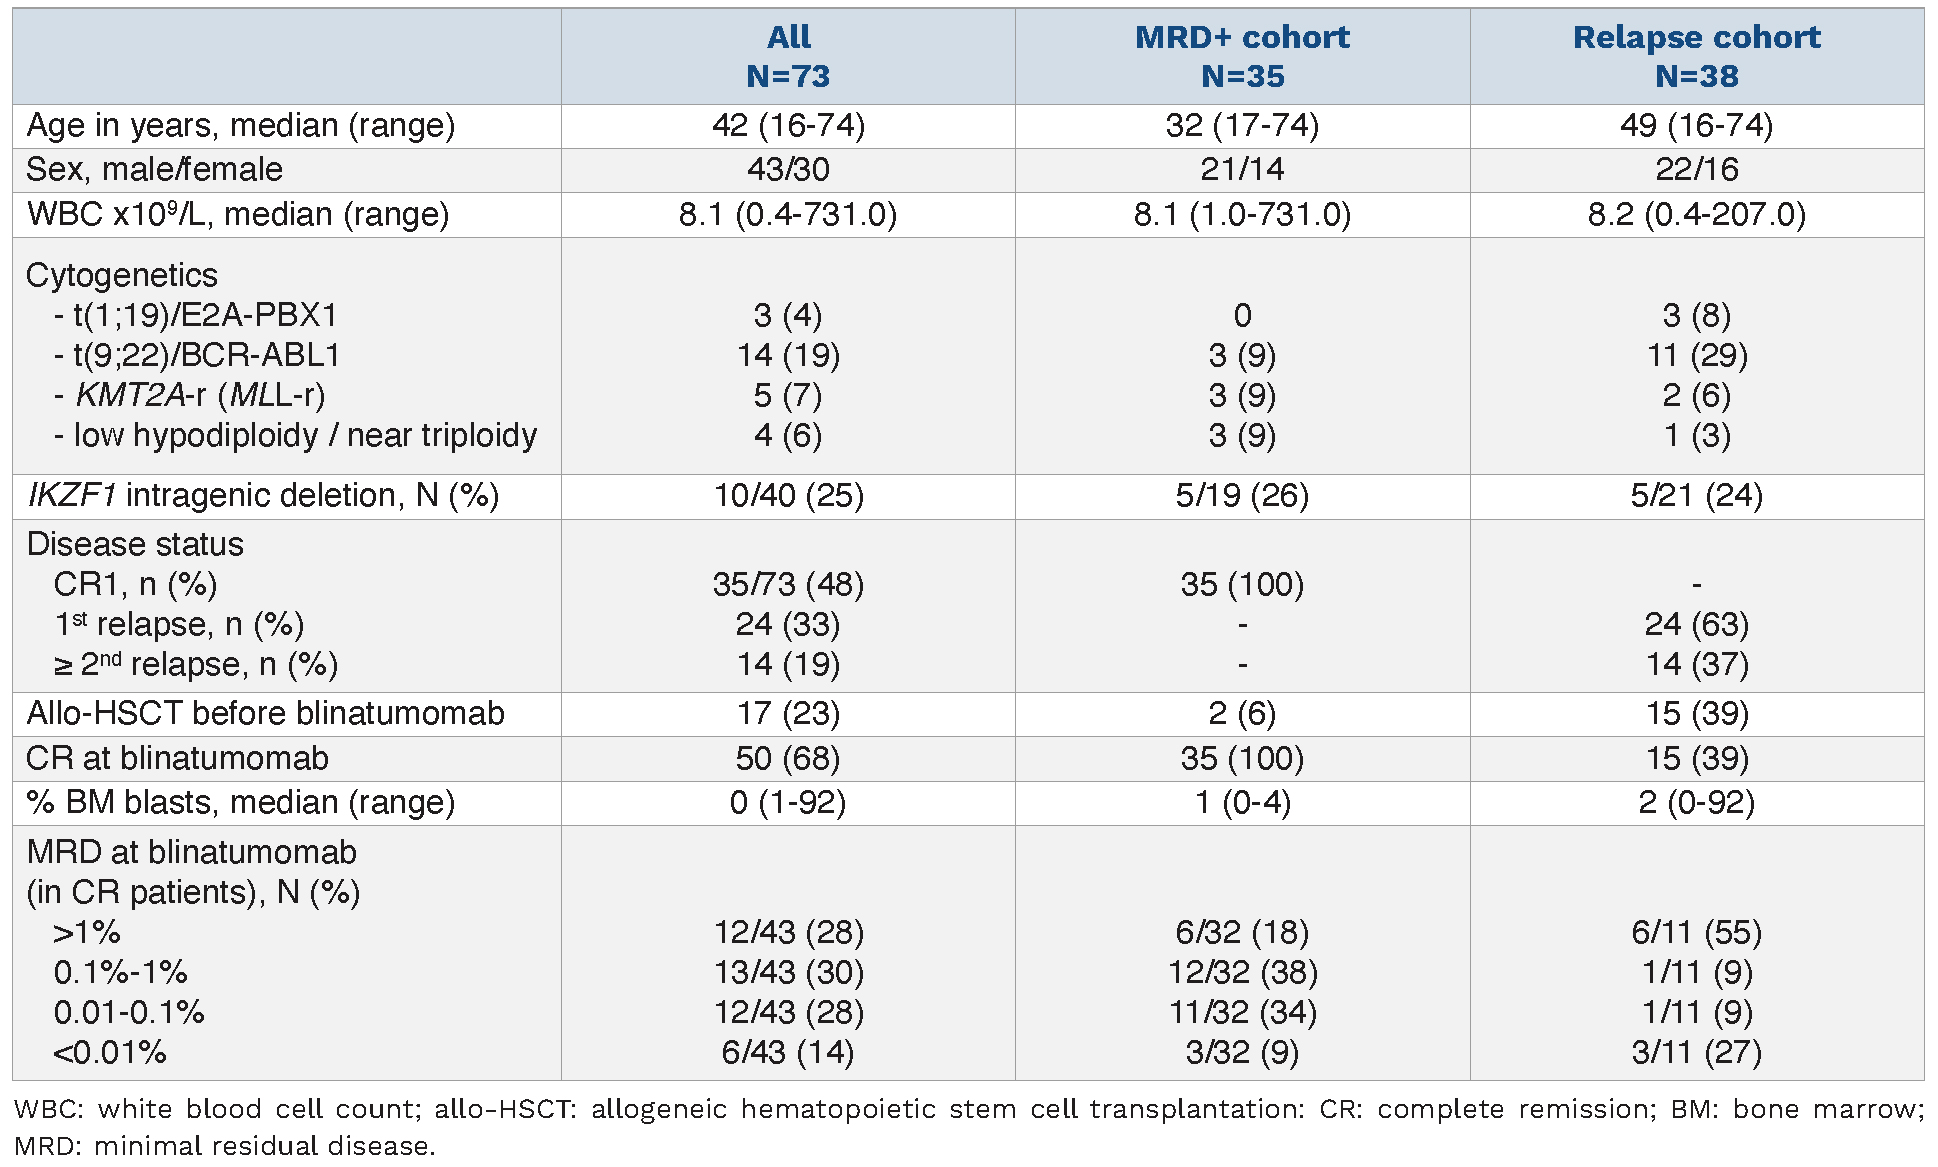Click the "t(9;22)/BCR-ABL1" row label
The image size is (1938, 1167).
(206, 355)
